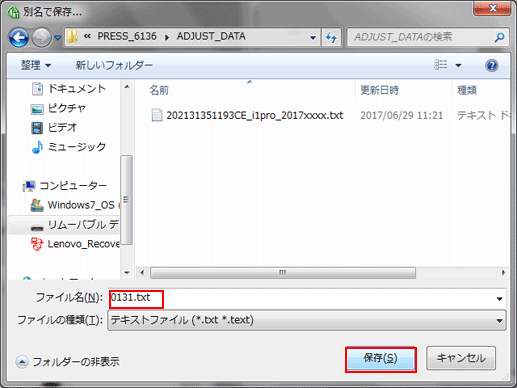Image resolution: width=517 pixels, height=388 pixels.
Task: Select ビデオ in the navigation pane
Action: coord(62,127)
